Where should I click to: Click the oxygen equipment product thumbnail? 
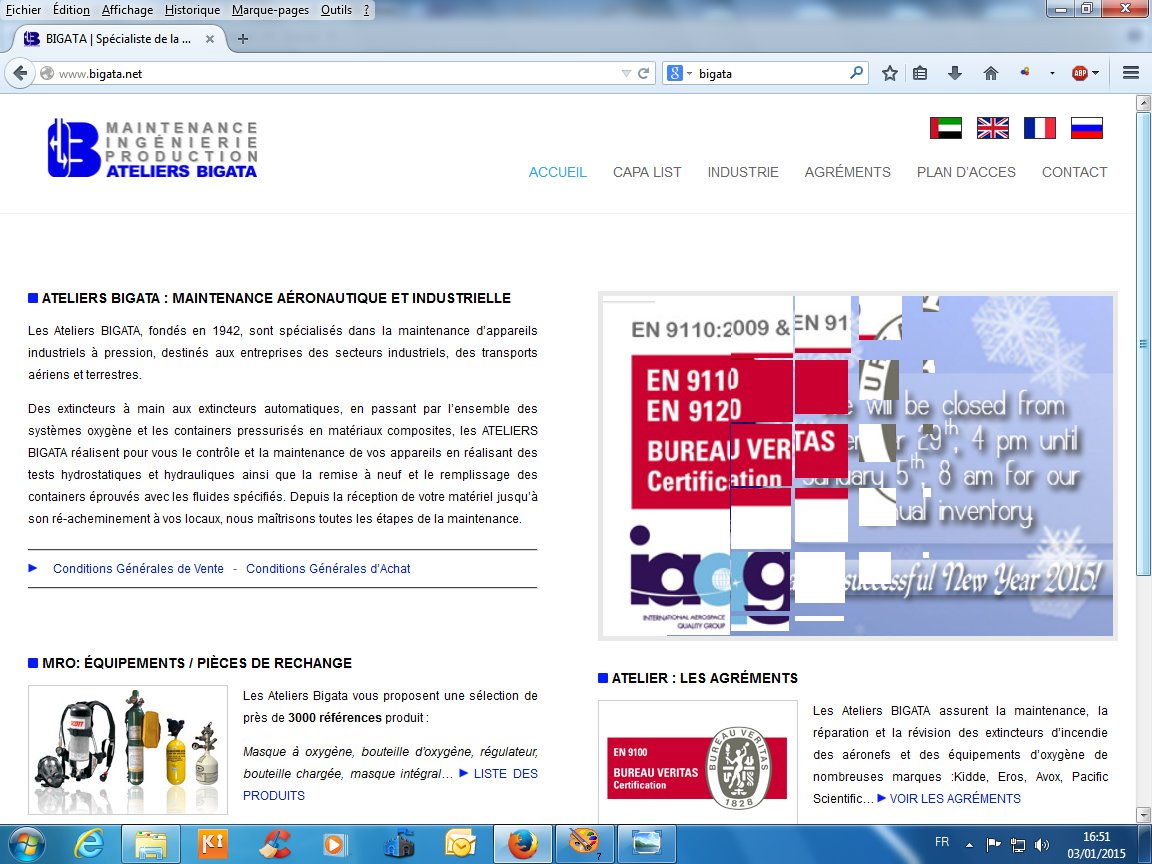click(128, 749)
